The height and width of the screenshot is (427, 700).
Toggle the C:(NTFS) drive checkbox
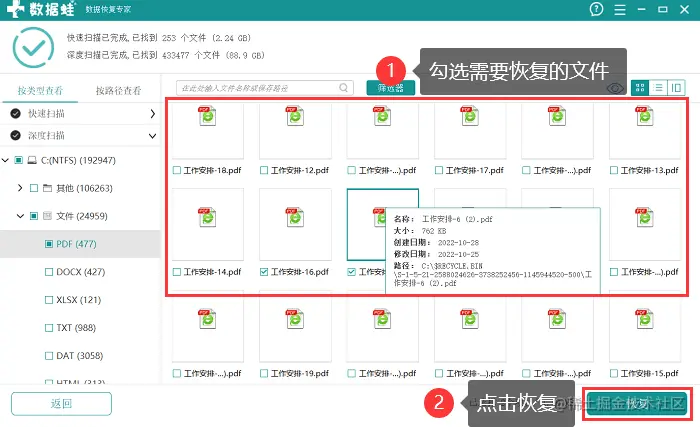coord(18,160)
